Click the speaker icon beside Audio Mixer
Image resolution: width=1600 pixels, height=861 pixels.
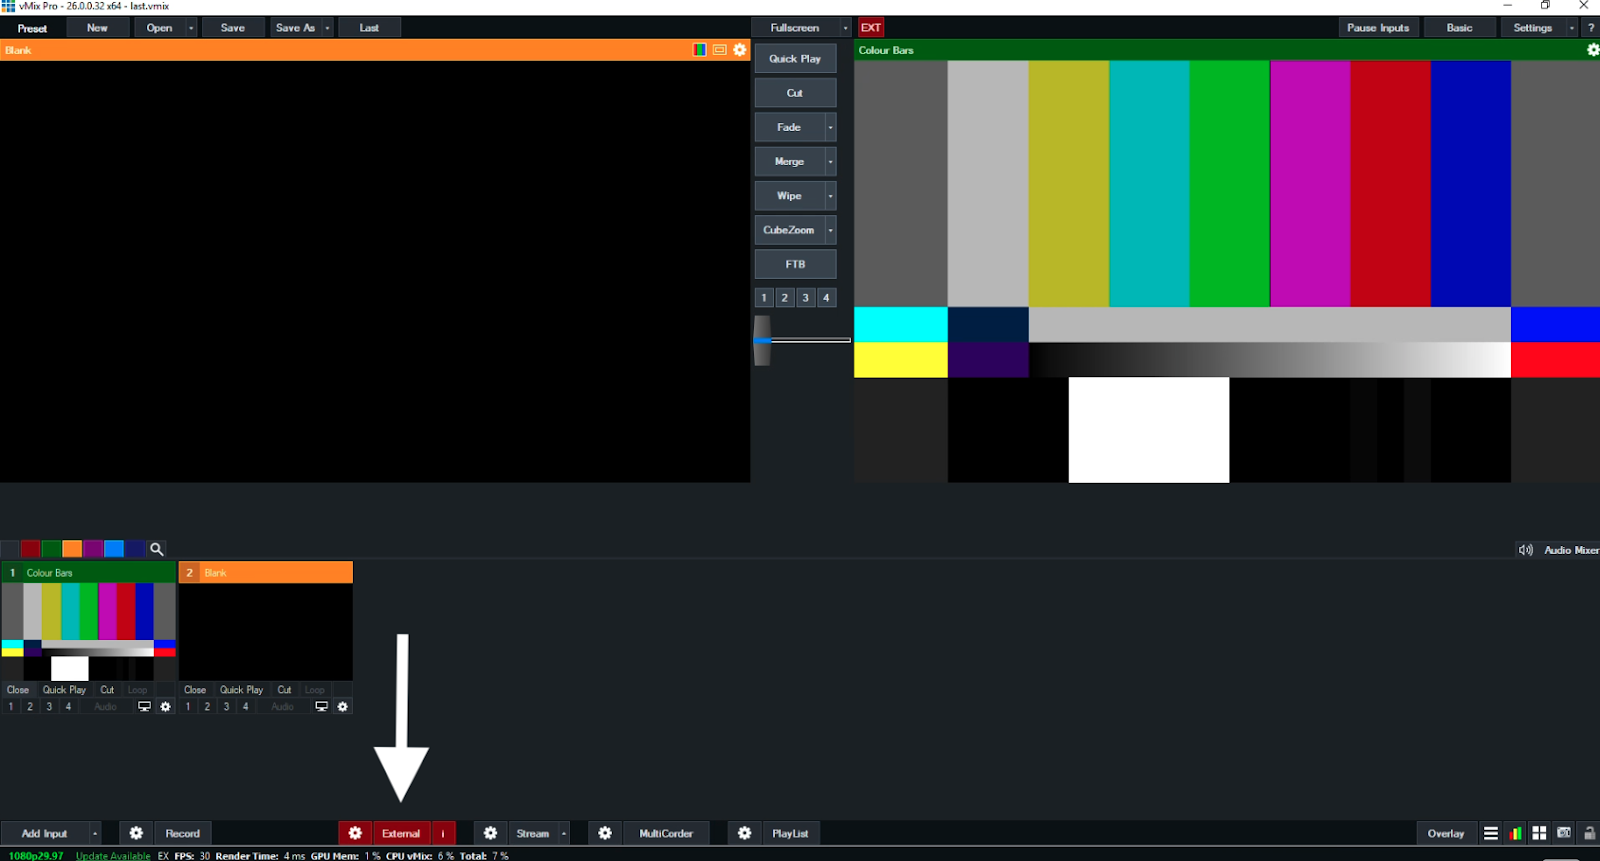pyautogui.click(x=1526, y=550)
